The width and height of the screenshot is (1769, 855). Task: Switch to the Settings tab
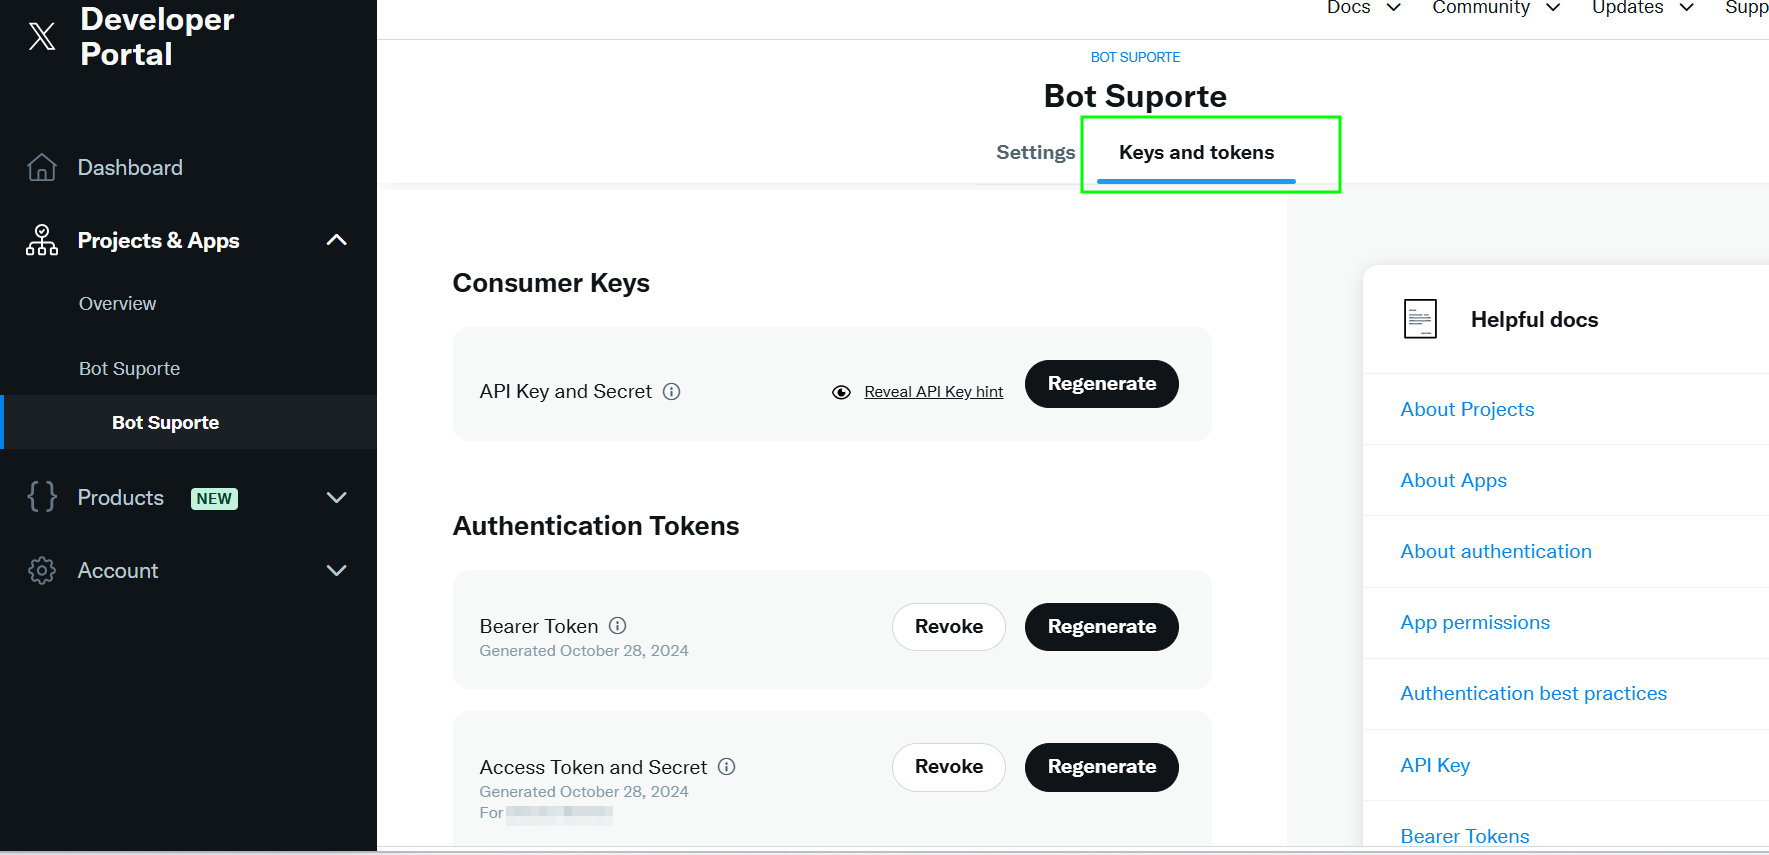(1035, 152)
